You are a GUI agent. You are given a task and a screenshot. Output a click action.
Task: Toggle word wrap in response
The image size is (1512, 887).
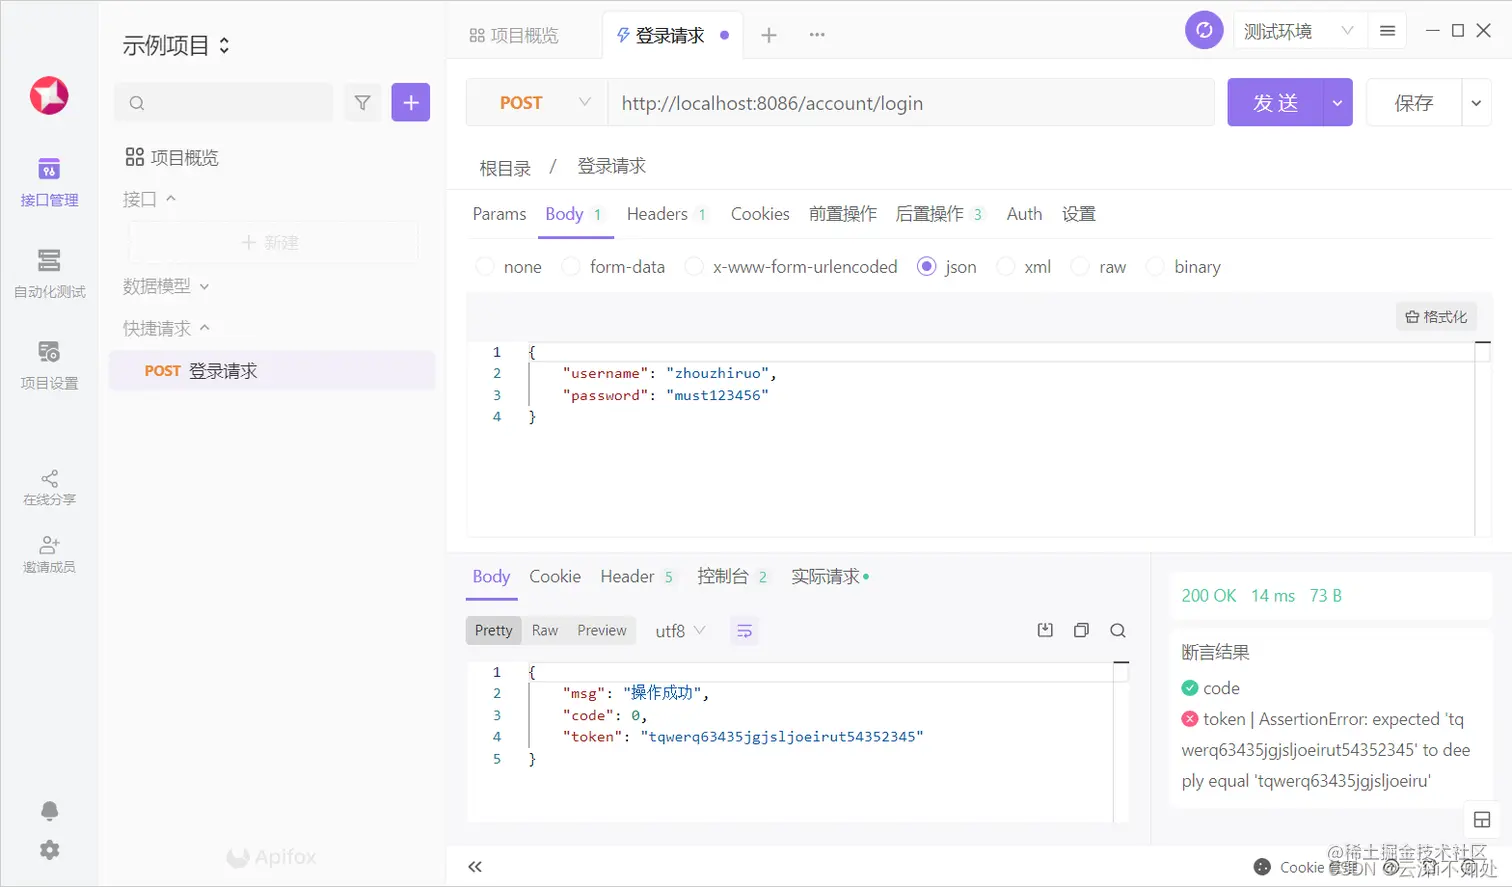pos(745,631)
